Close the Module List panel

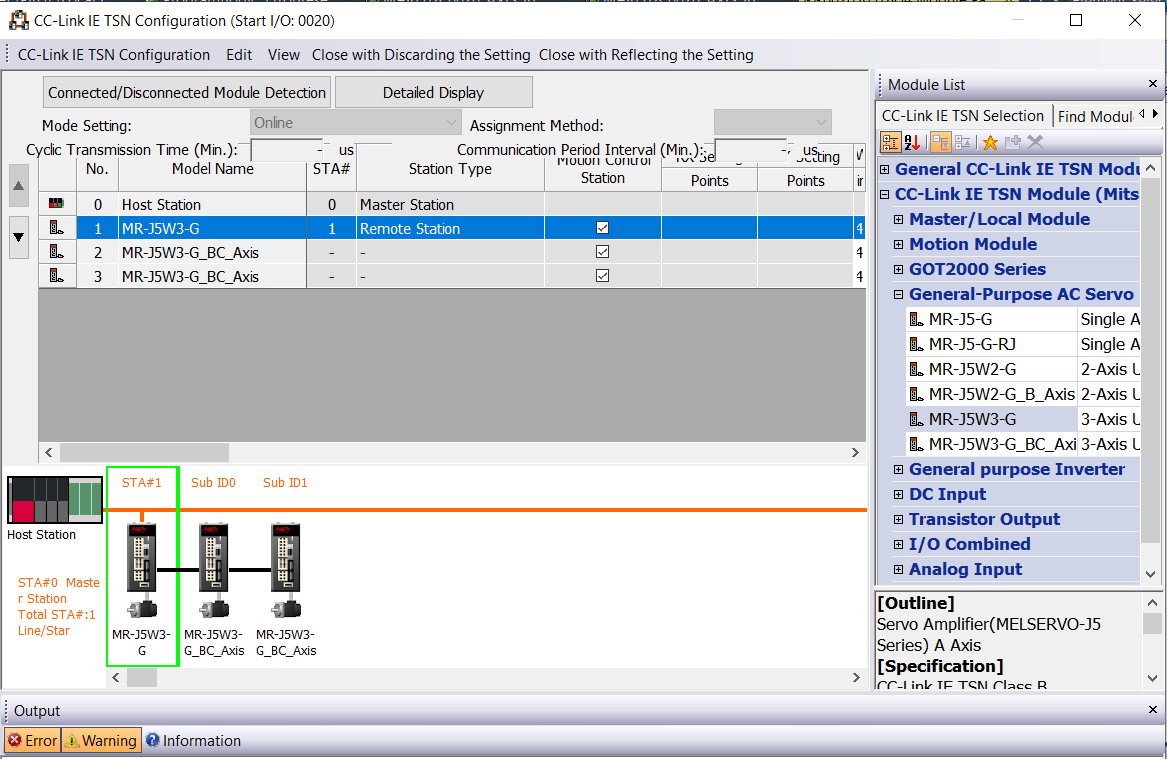click(1153, 84)
